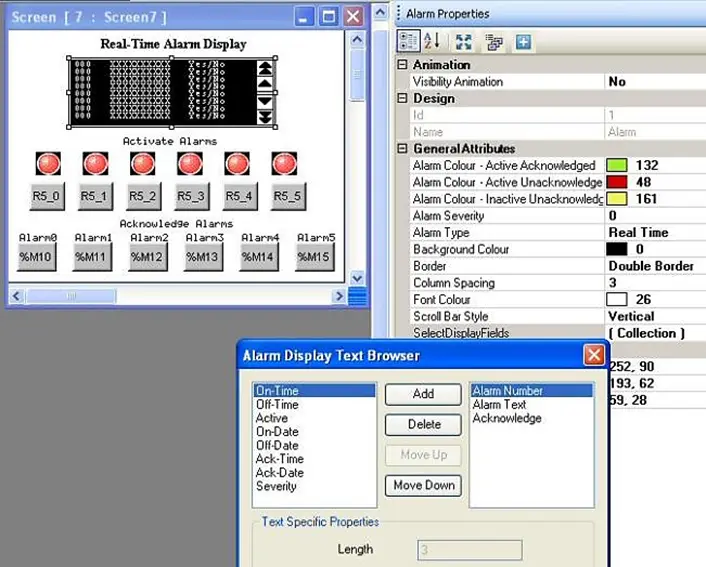Click the Add button in Text Browser
This screenshot has width=706, height=567.
pyautogui.click(x=423, y=394)
